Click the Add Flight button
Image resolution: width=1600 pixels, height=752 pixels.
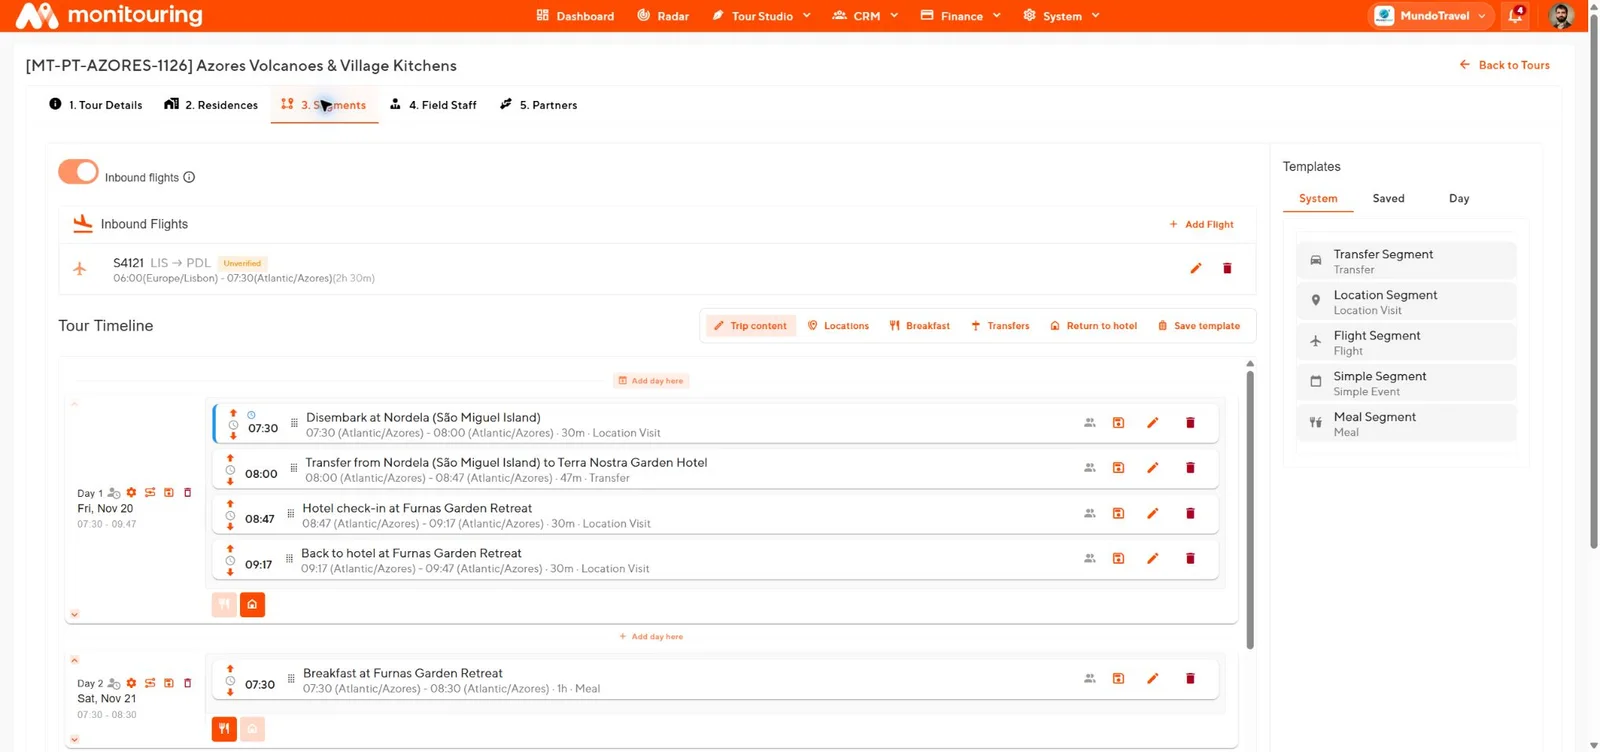[1201, 224]
